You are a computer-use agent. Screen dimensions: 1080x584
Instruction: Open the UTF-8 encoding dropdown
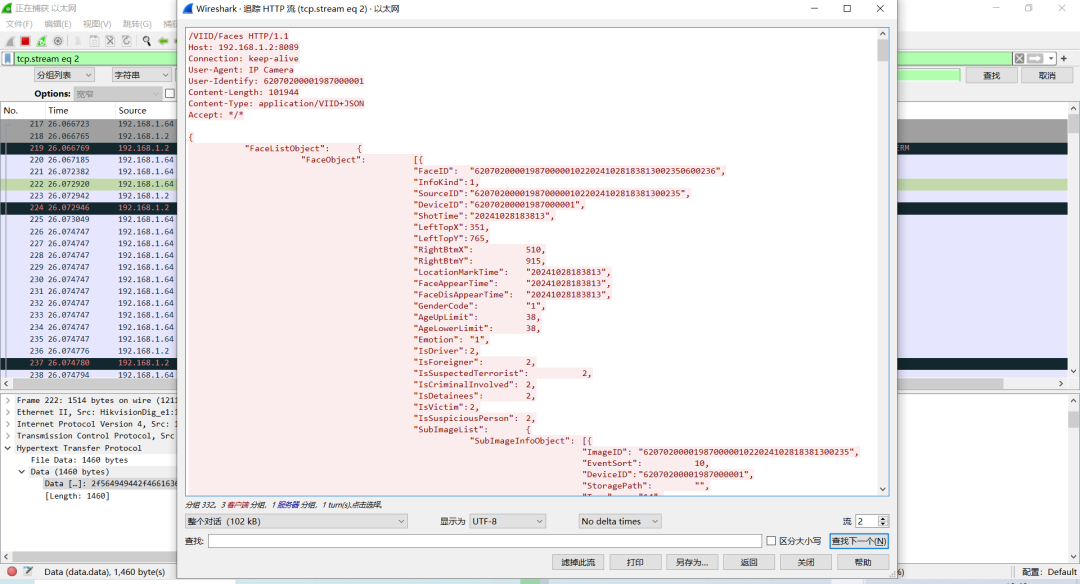coord(508,521)
